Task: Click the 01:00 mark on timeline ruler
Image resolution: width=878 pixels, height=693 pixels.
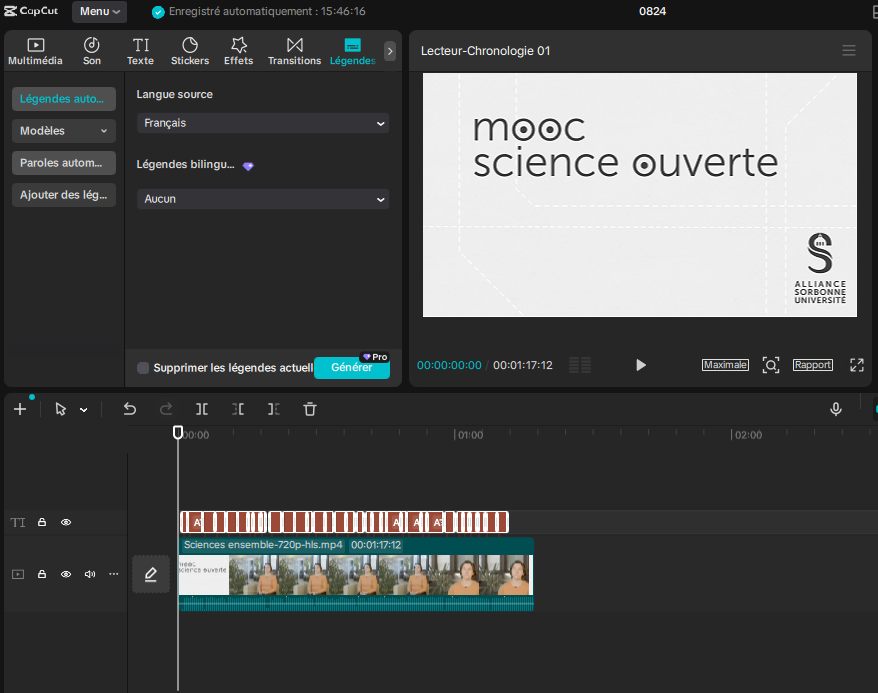Action: [470, 435]
